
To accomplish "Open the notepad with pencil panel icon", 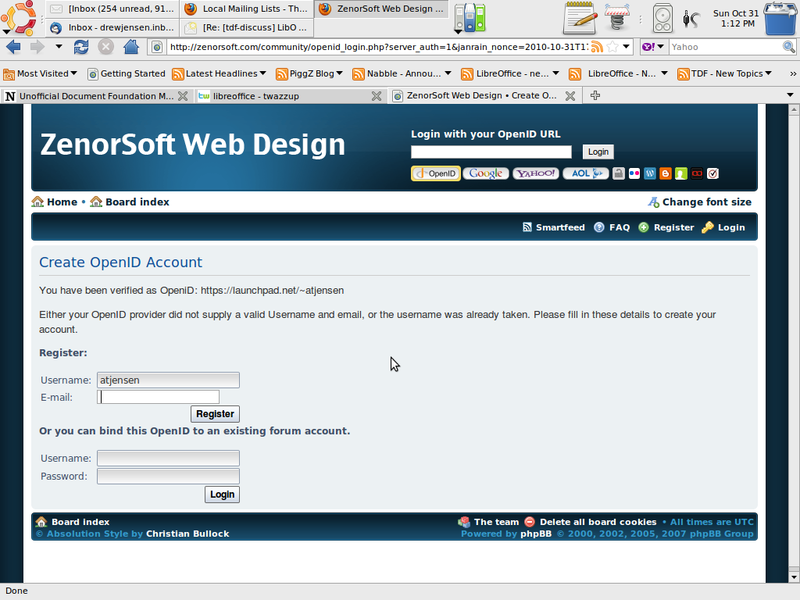I will coord(580,18).
